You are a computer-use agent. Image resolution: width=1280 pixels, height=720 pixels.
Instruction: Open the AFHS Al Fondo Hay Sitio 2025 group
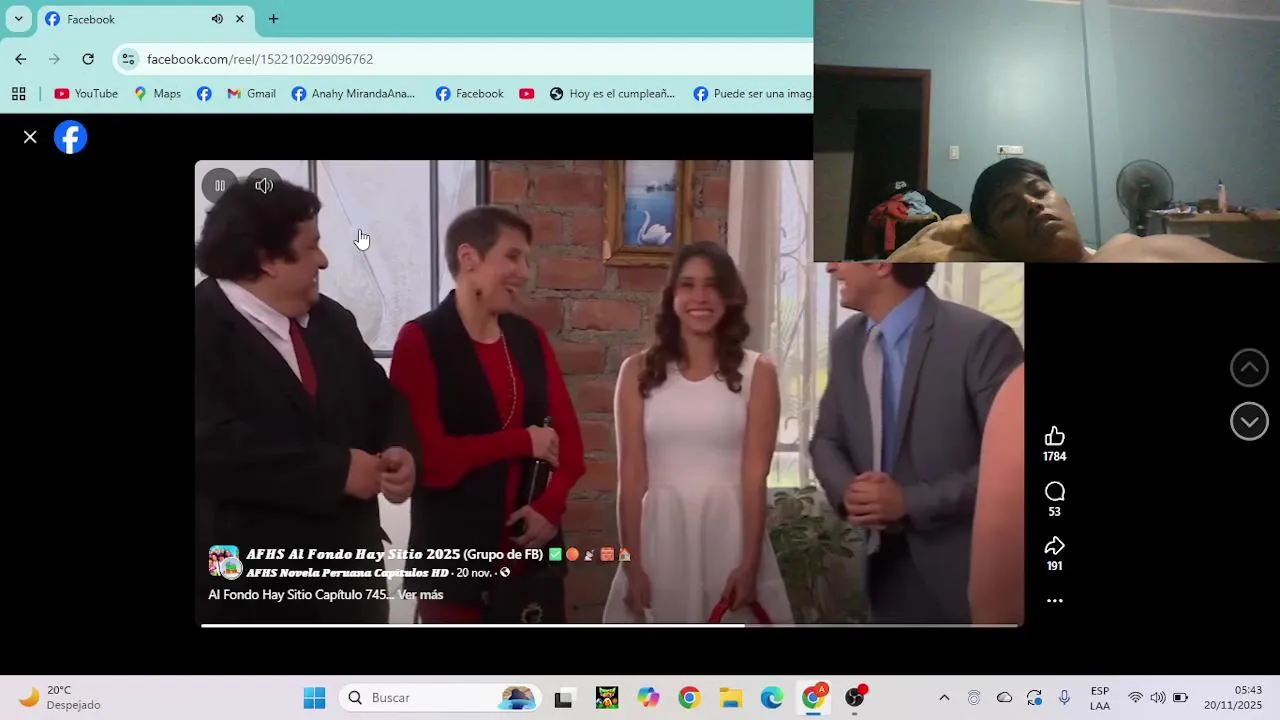pyautogui.click(x=395, y=554)
